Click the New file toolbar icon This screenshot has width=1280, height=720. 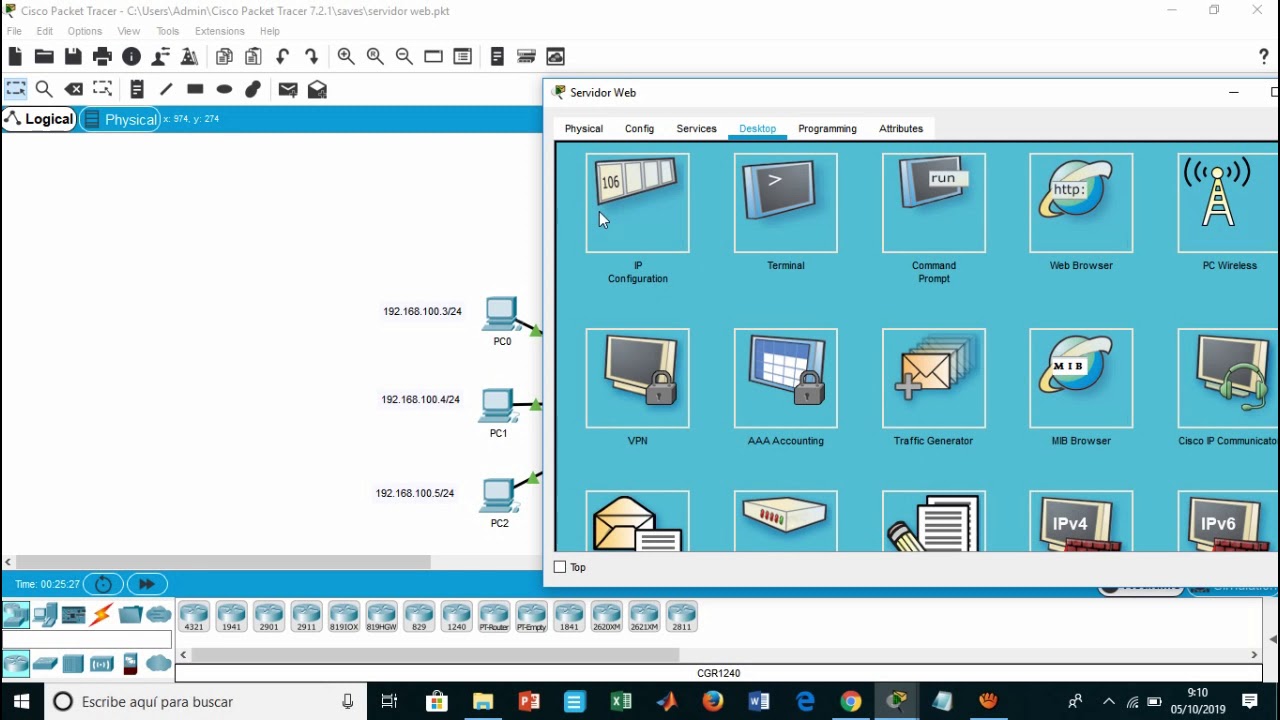click(15, 57)
